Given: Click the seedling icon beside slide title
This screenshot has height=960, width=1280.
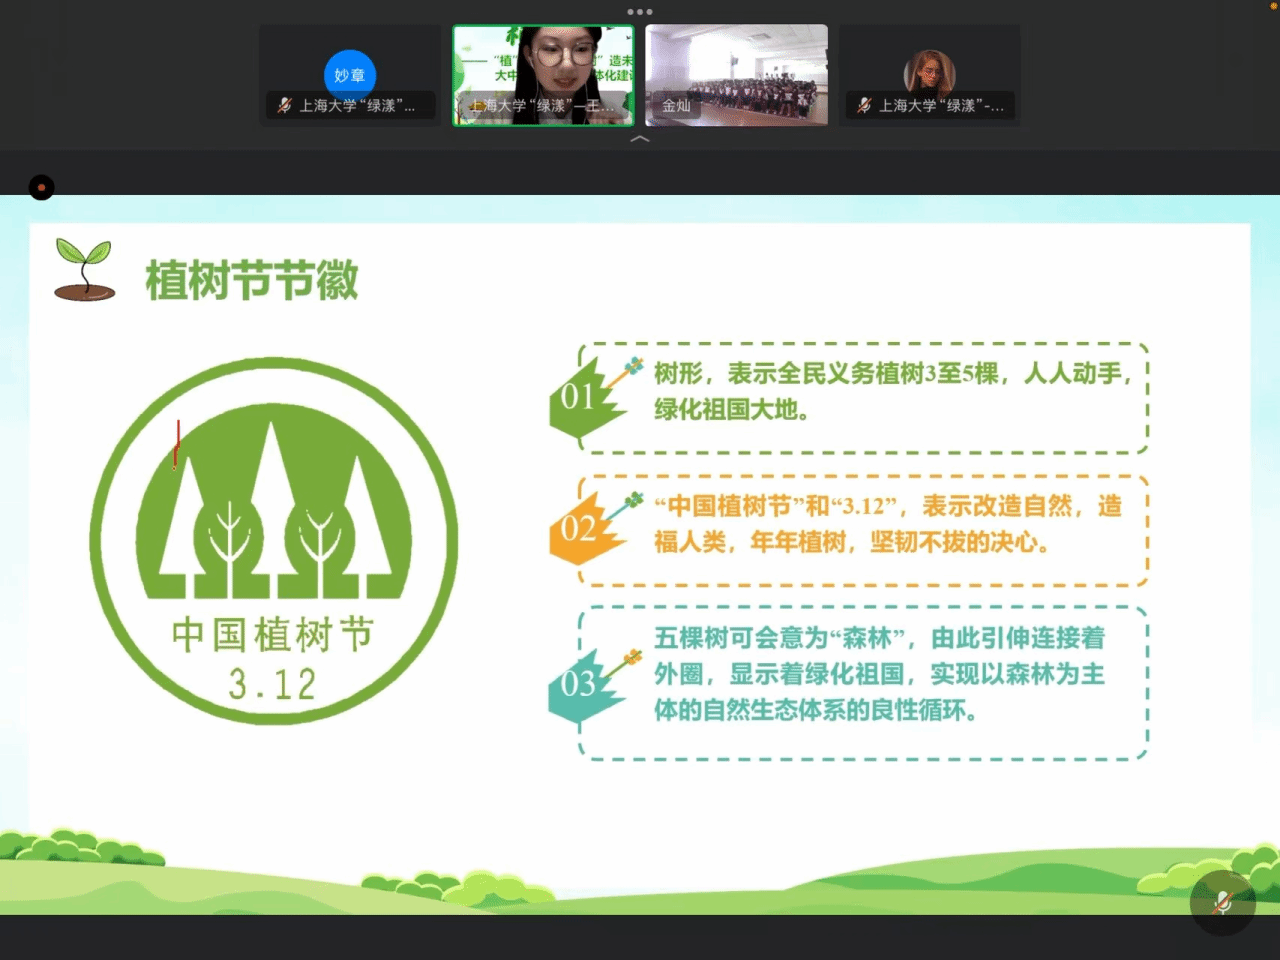Looking at the screenshot, I should tap(84, 270).
